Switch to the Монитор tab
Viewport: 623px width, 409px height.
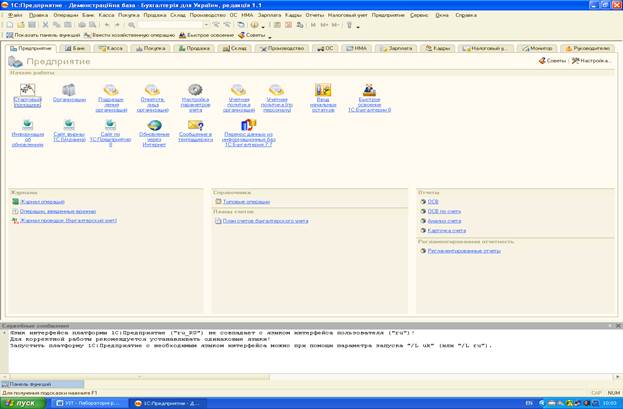537,48
